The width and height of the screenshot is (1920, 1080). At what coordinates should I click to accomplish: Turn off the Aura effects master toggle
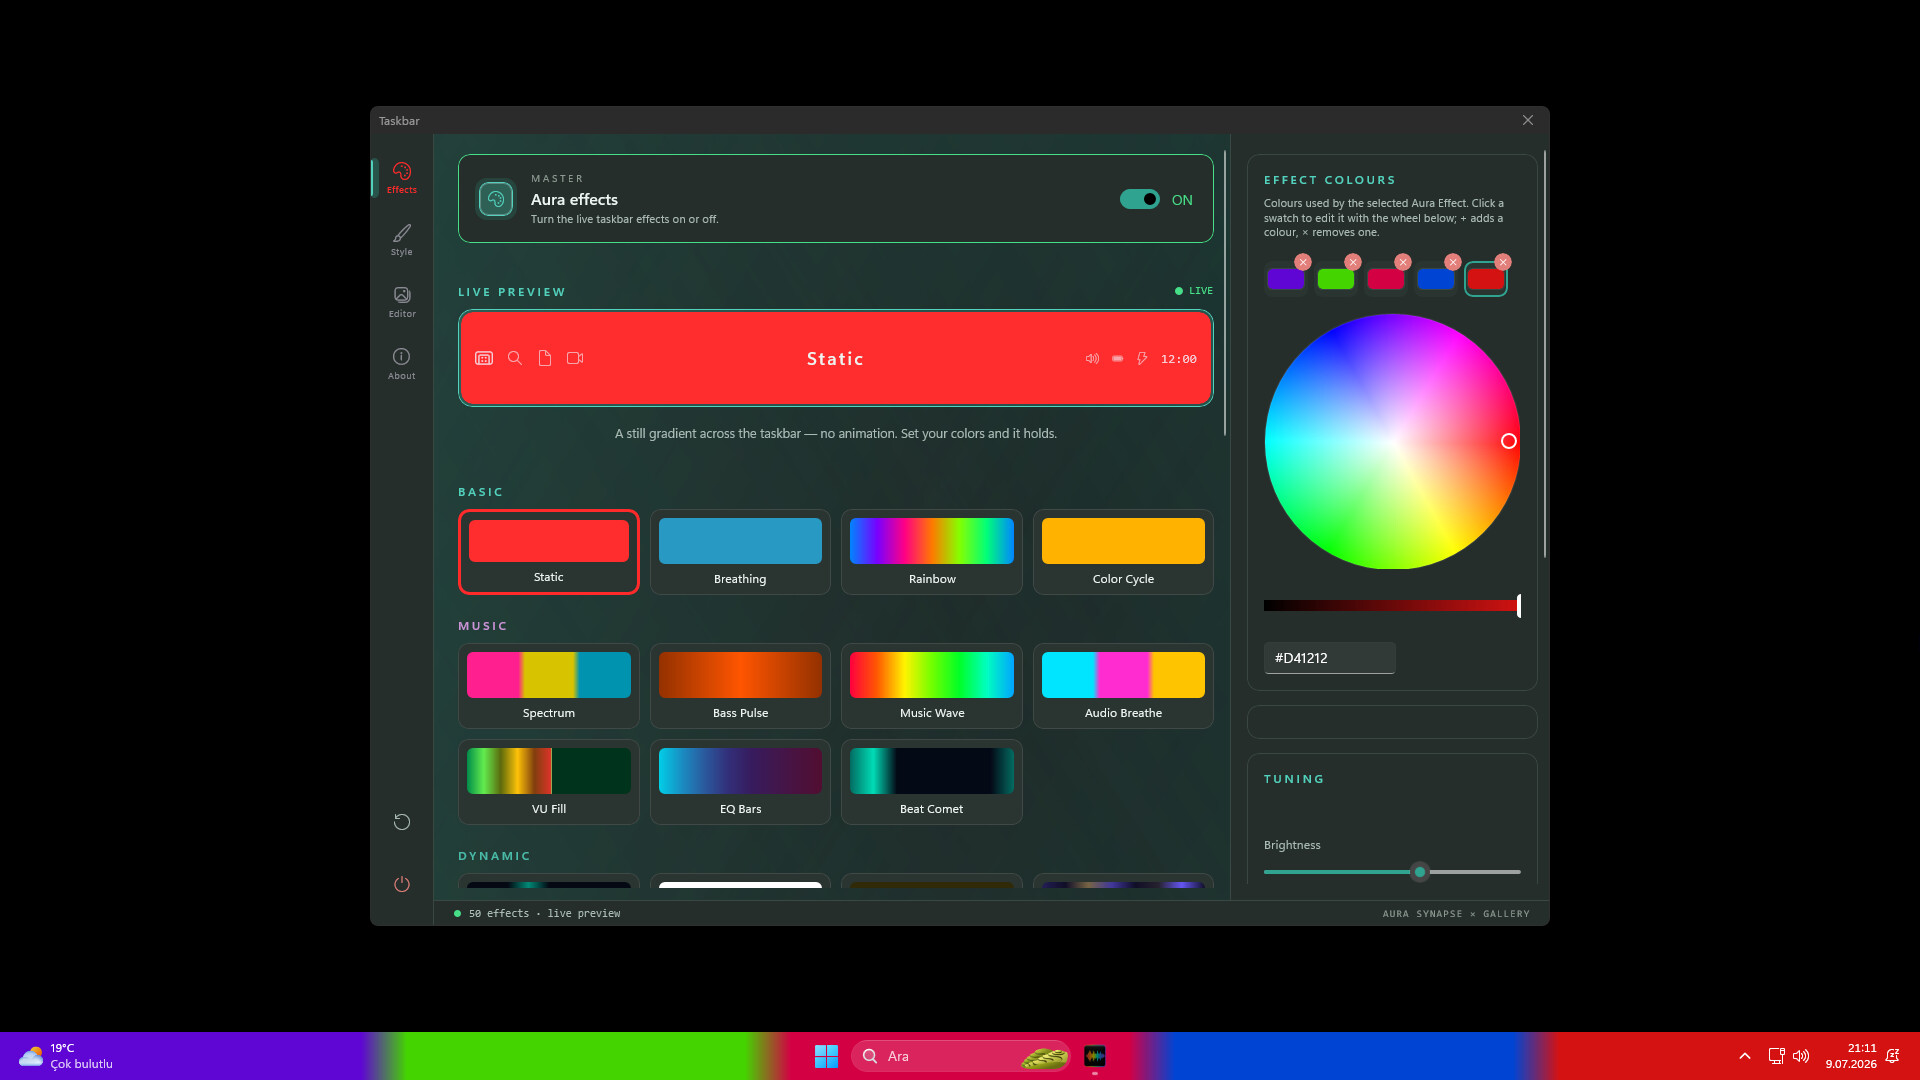[x=1139, y=199]
